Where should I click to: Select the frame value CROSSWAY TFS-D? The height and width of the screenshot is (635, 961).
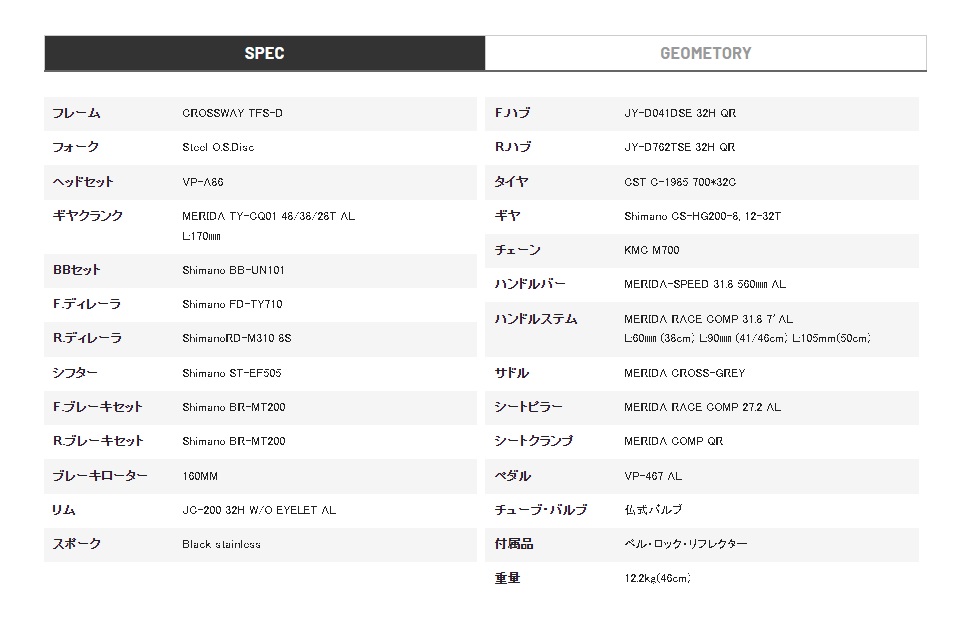click(x=232, y=113)
